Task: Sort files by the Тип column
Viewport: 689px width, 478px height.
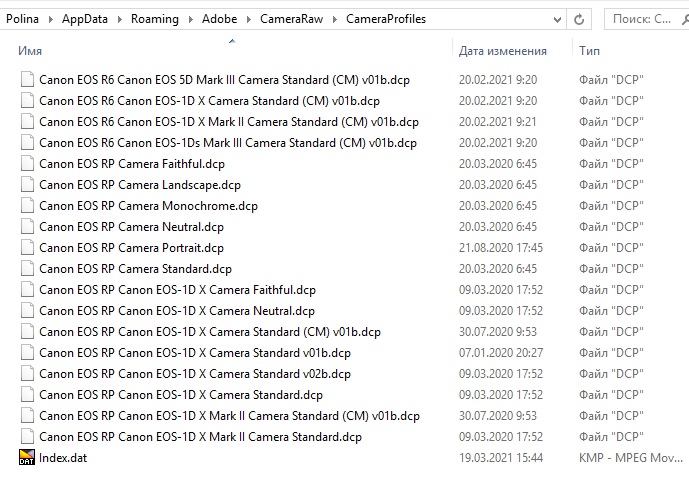Action: tap(589, 51)
